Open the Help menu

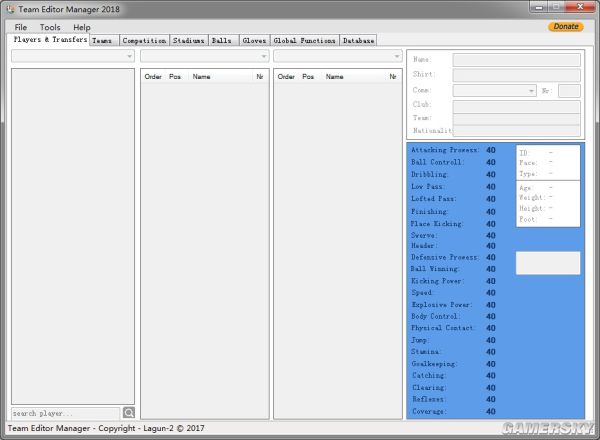coord(82,27)
